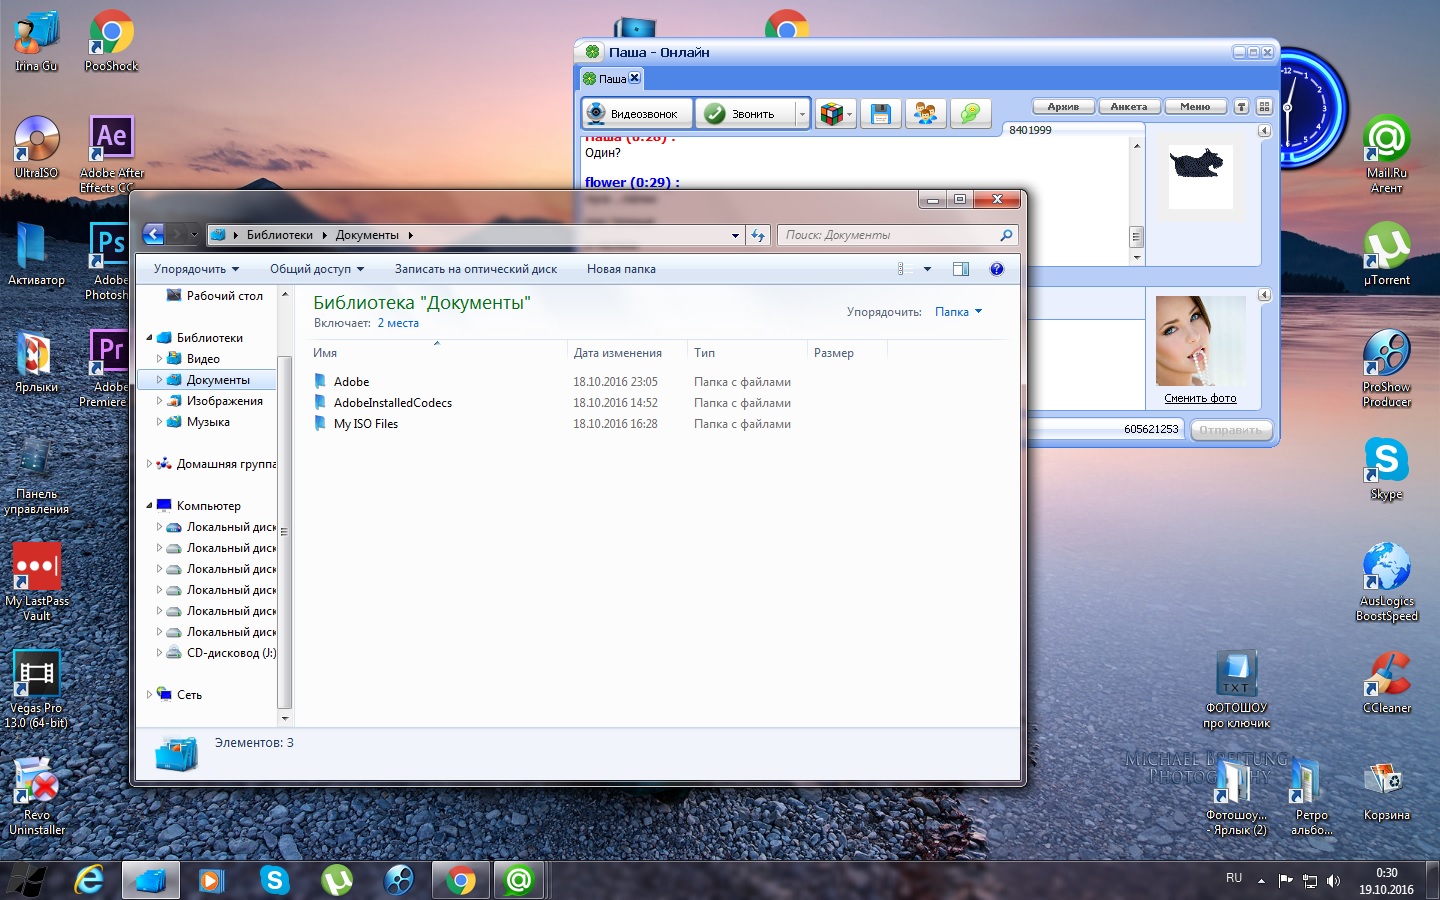Open UltraISO desktop shortcut

click(x=37, y=147)
